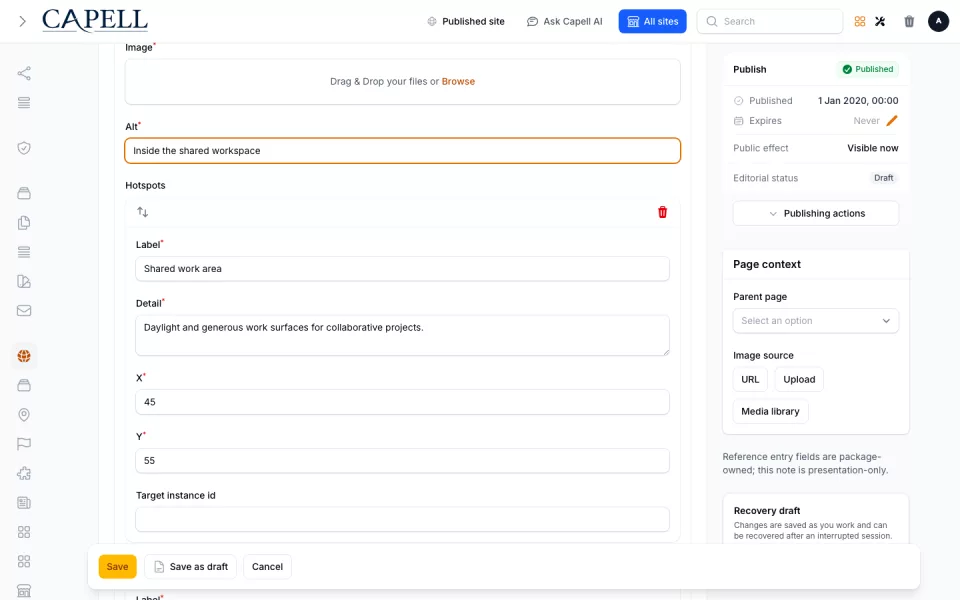Click the X coordinate field
Viewport: 960px width, 600px height.
click(x=402, y=402)
